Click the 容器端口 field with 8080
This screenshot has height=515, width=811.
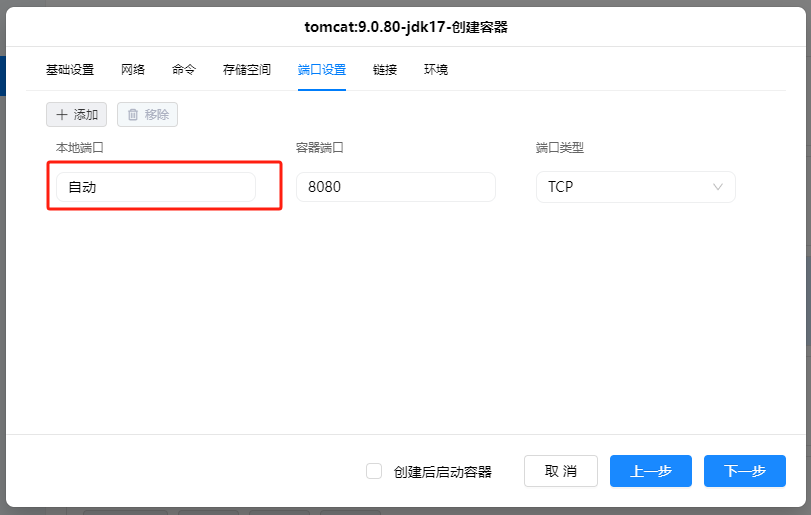pyautogui.click(x=396, y=187)
